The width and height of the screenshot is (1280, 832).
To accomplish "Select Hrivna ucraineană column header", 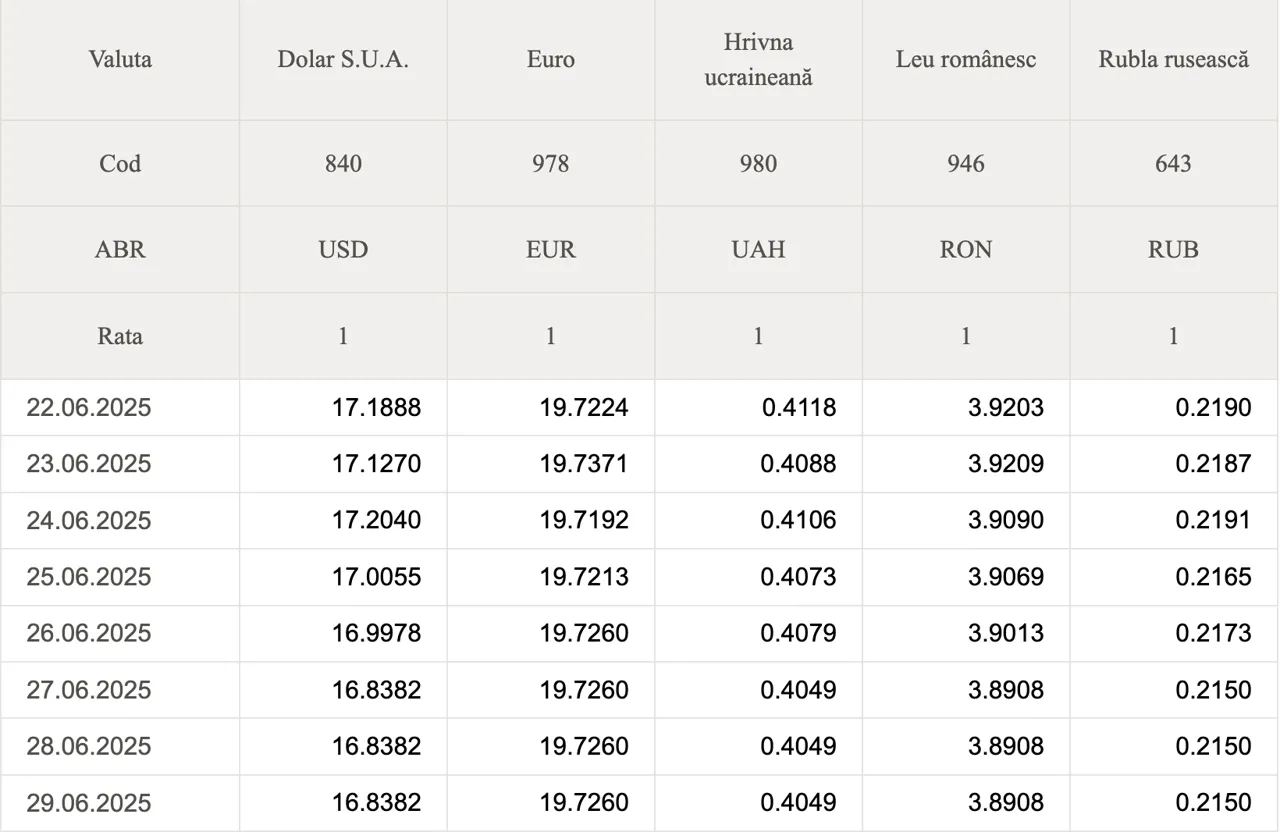I will 758,59.
